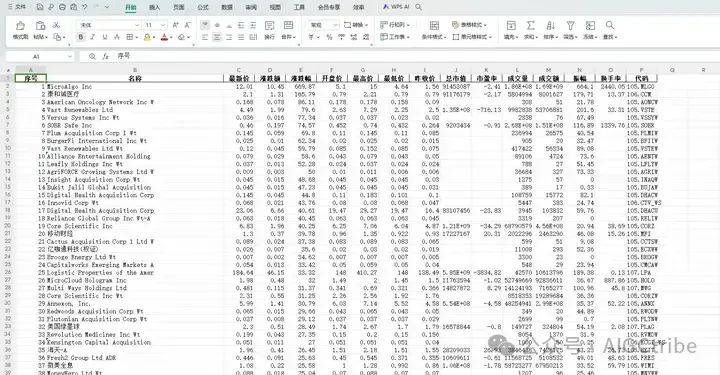720x375 pixels.
Task: Open the 工具 ribbon tab
Action: coord(299,7)
